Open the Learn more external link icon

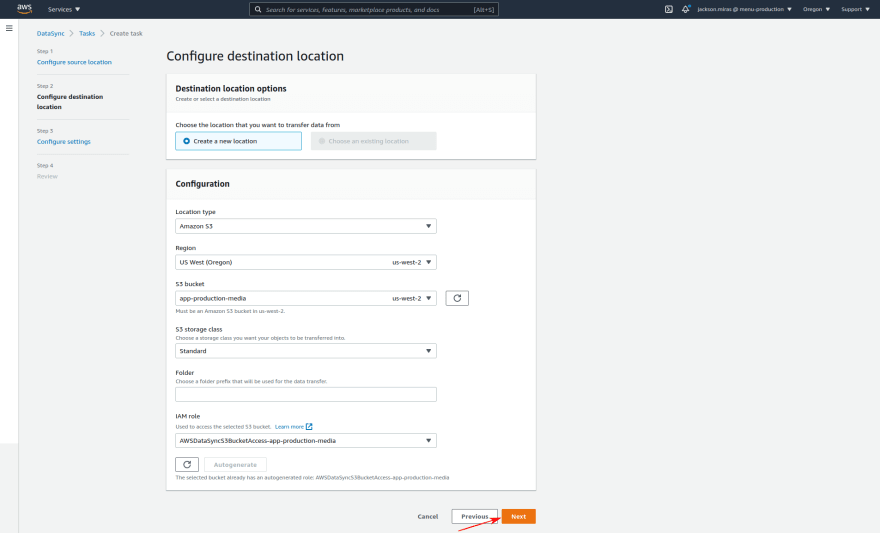point(309,427)
